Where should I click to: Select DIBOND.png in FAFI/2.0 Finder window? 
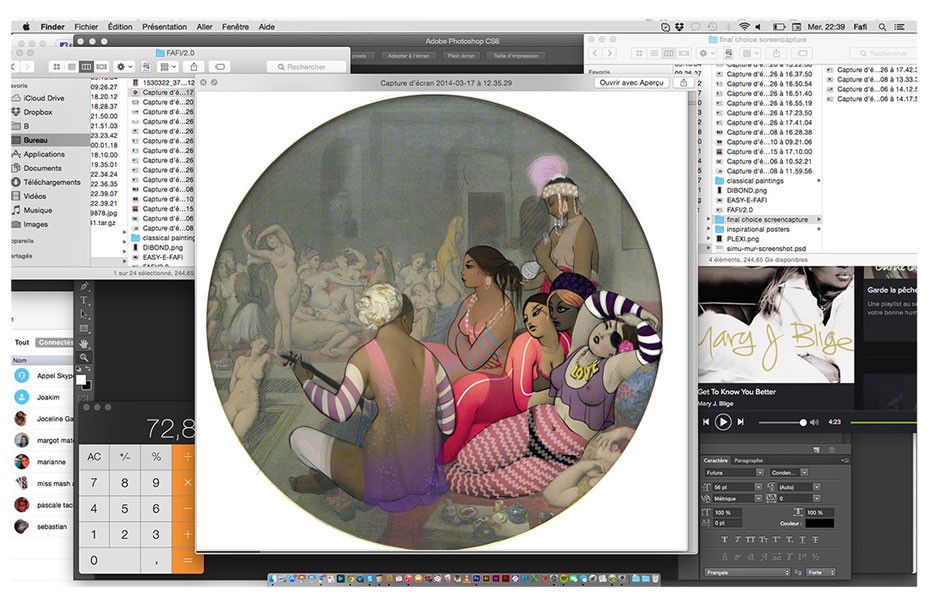pos(162,248)
